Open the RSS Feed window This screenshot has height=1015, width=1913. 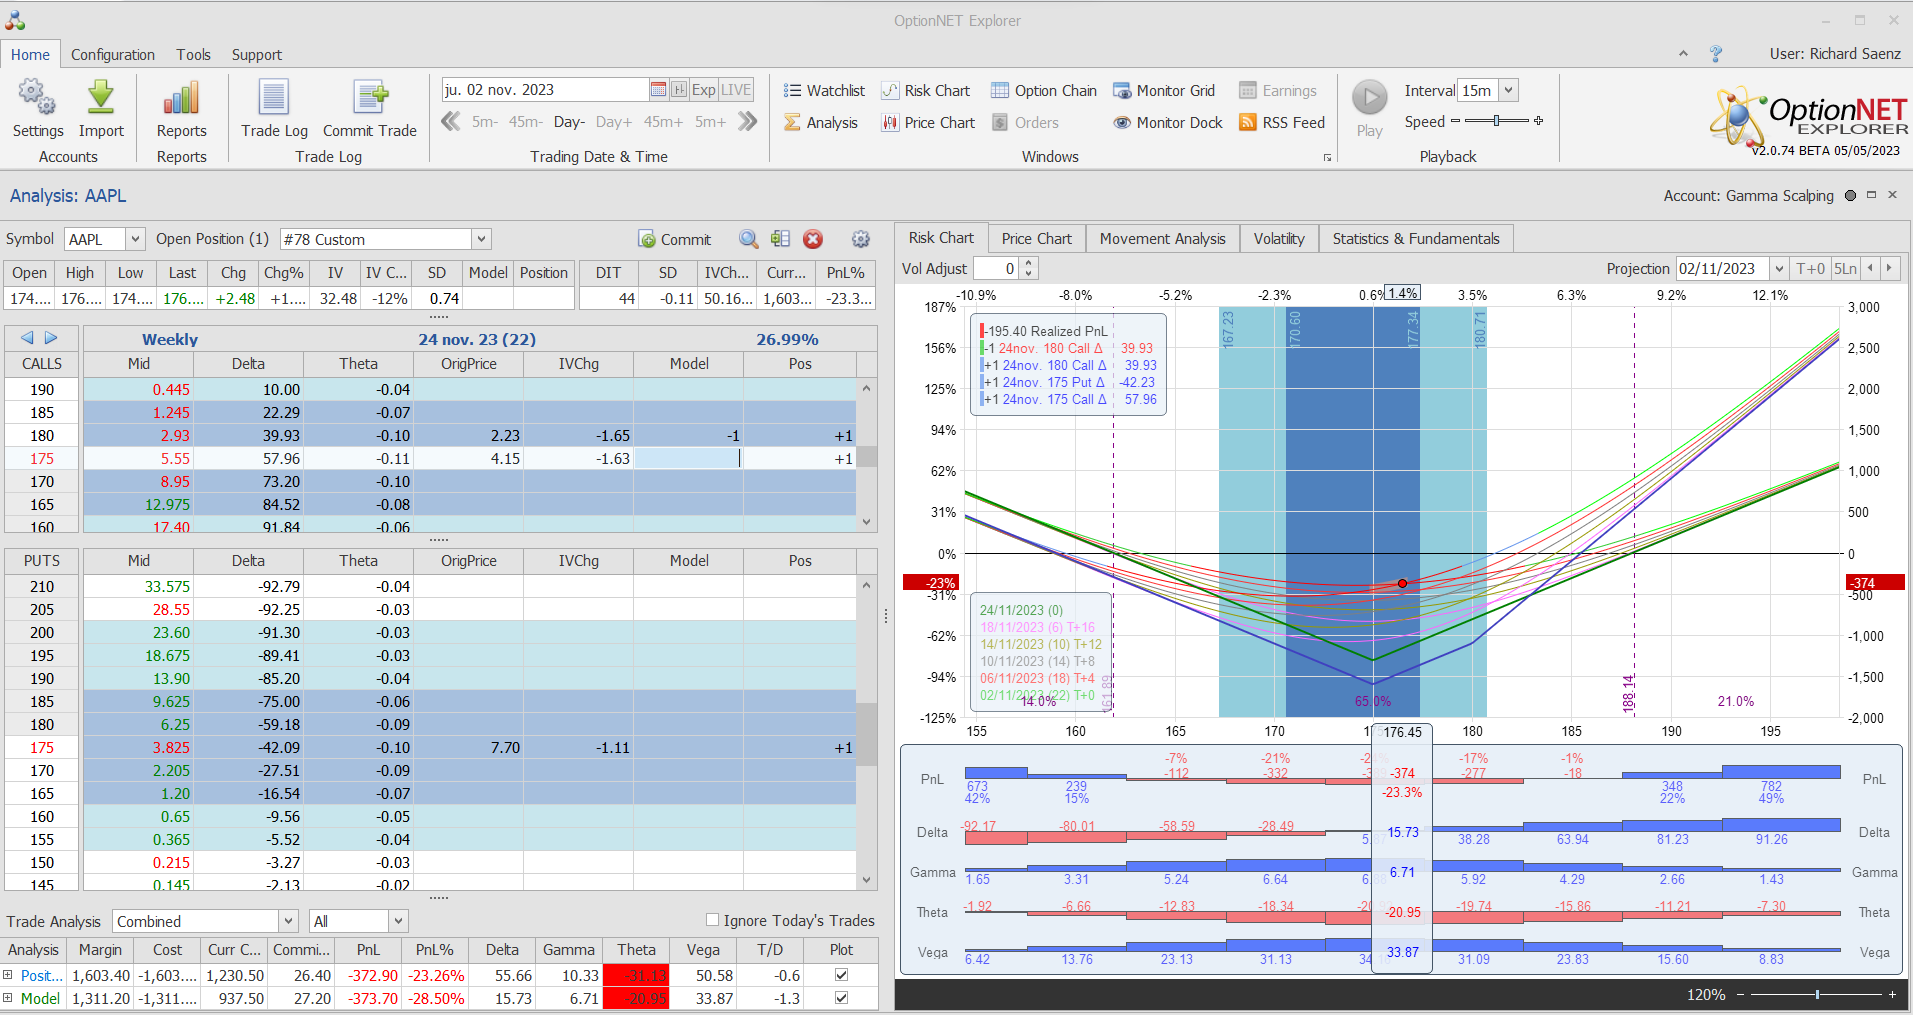[x=1282, y=123]
